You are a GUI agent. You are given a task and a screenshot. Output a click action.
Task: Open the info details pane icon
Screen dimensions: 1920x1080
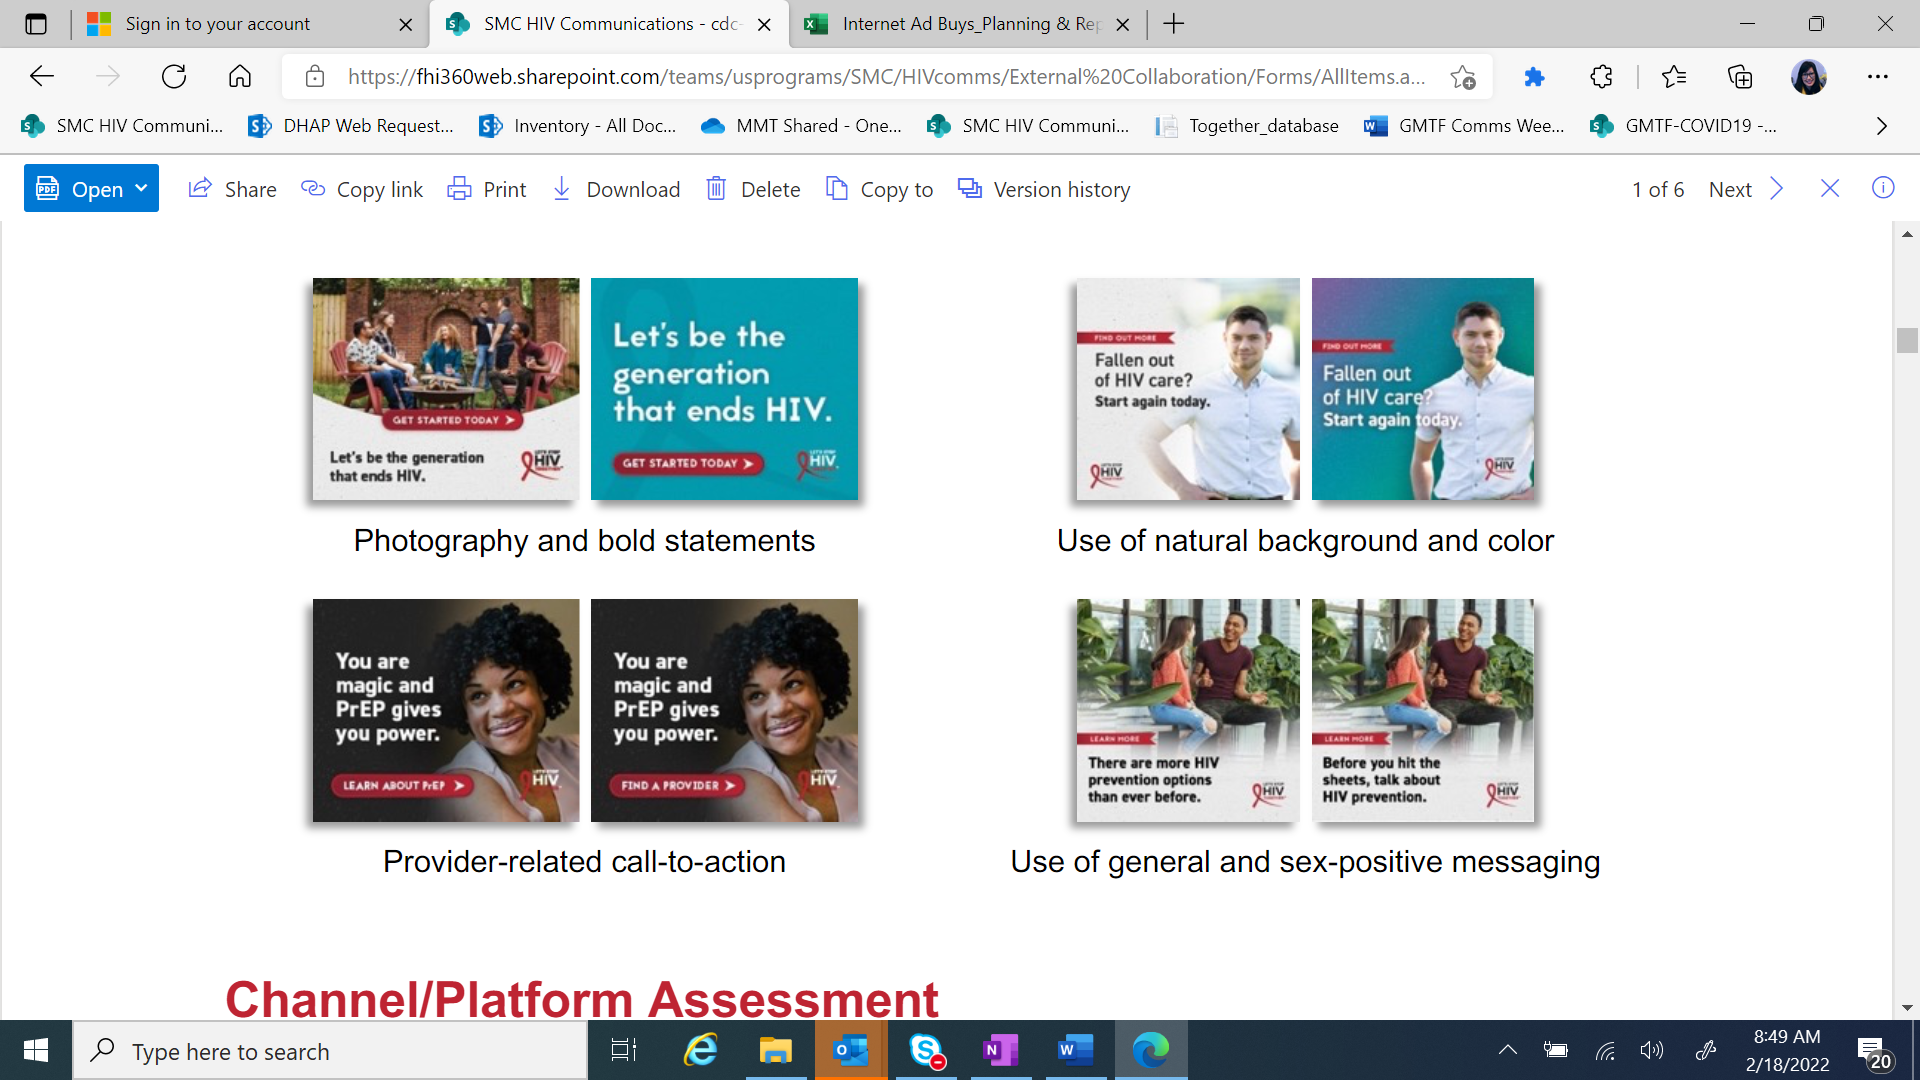(1883, 188)
